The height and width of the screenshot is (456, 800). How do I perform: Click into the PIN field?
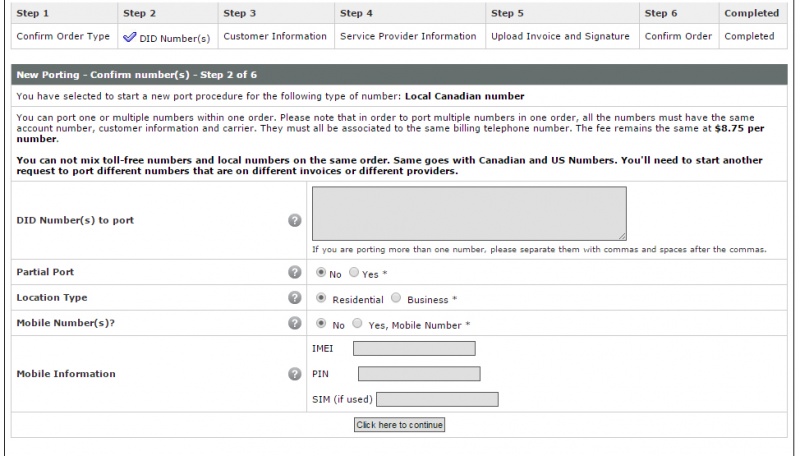419,374
